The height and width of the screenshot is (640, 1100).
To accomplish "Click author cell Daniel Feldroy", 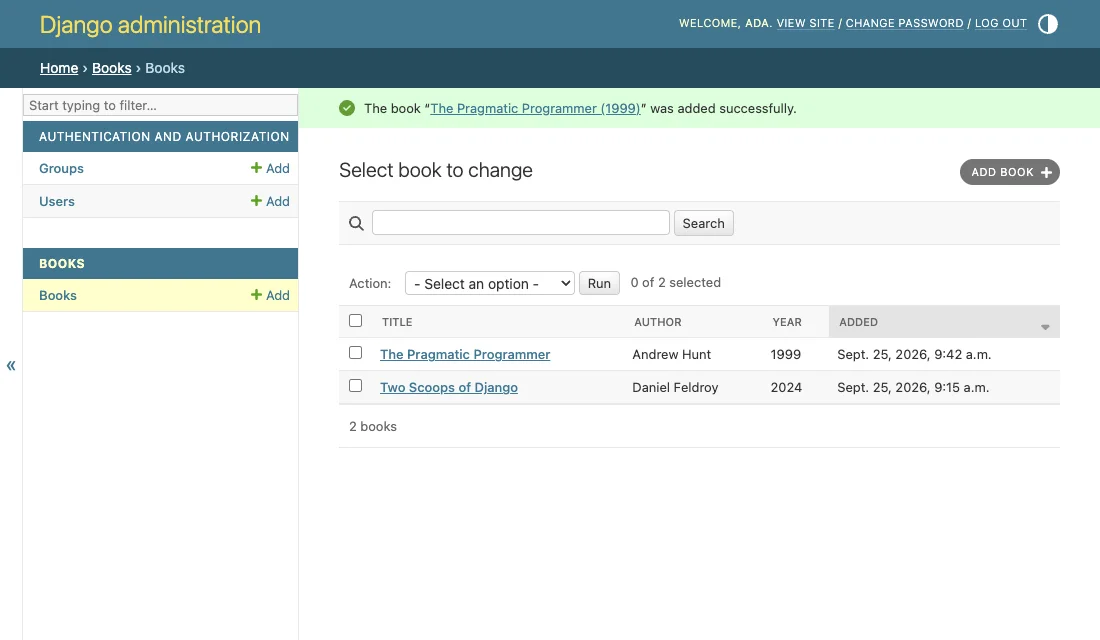I will pyautogui.click(x=675, y=387).
